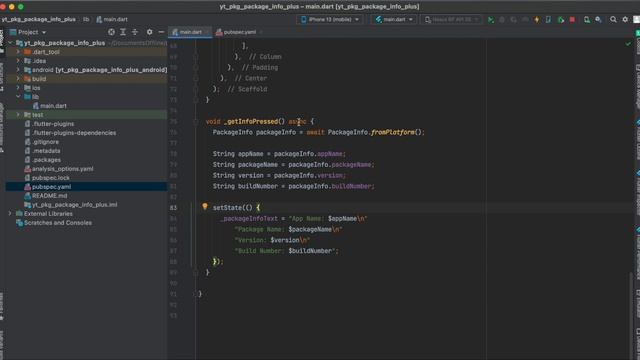Select Scratches and Consoles node

click(58, 222)
